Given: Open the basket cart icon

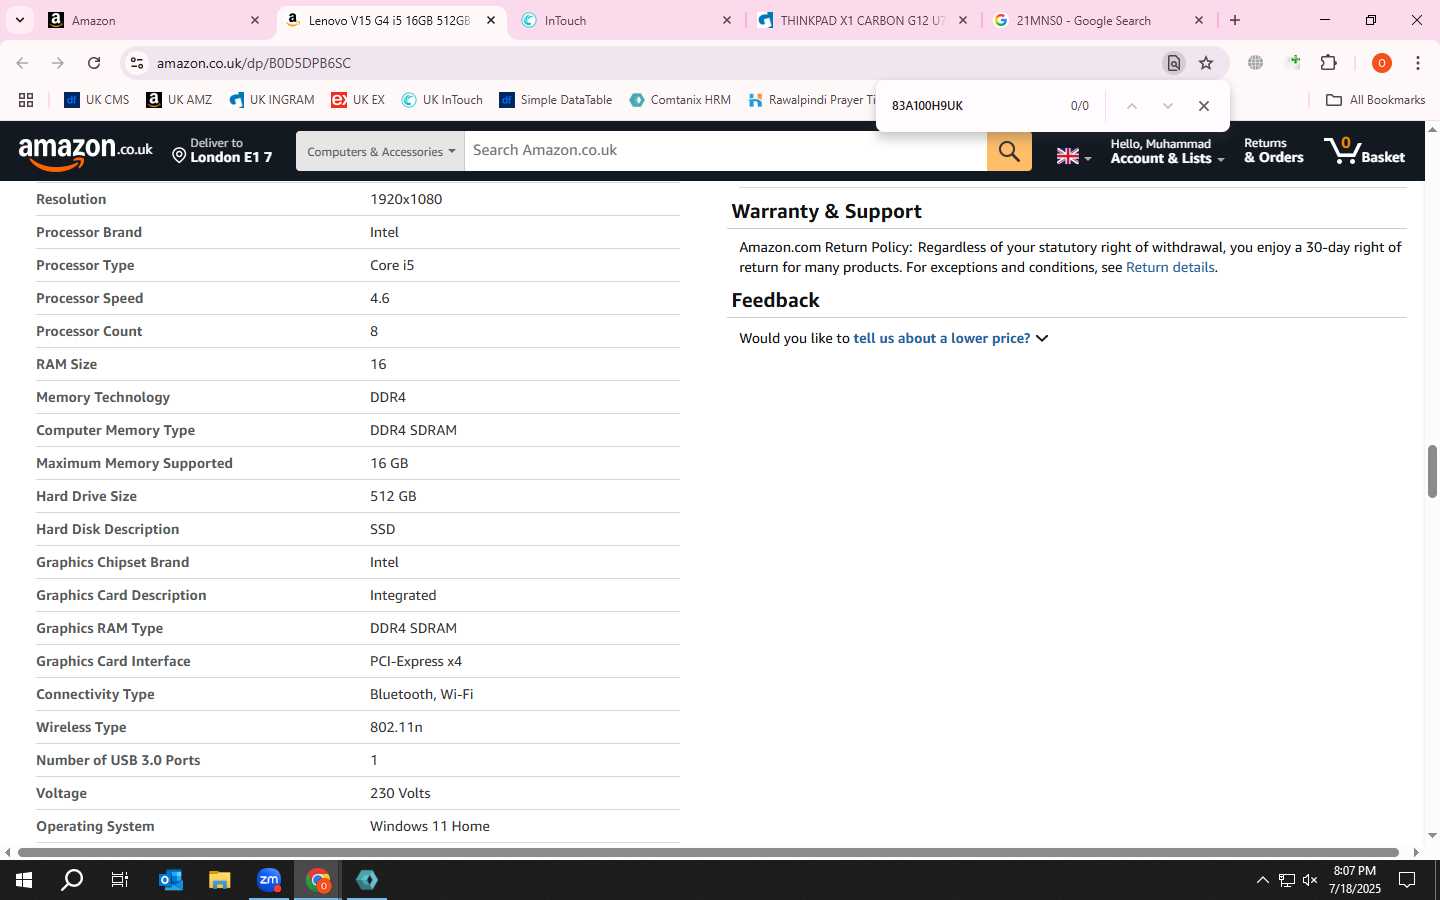Looking at the screenshot, I should point(1364,151).
